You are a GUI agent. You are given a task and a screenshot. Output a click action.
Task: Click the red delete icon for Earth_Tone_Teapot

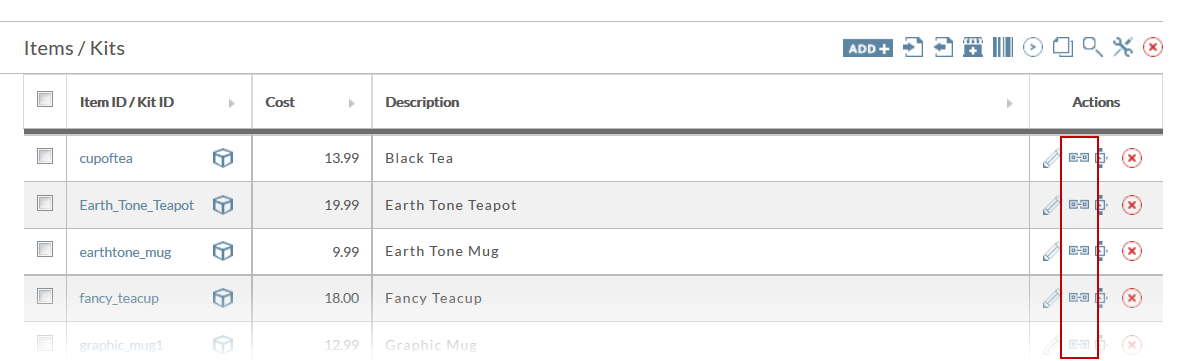click(x=1131, y=205)
